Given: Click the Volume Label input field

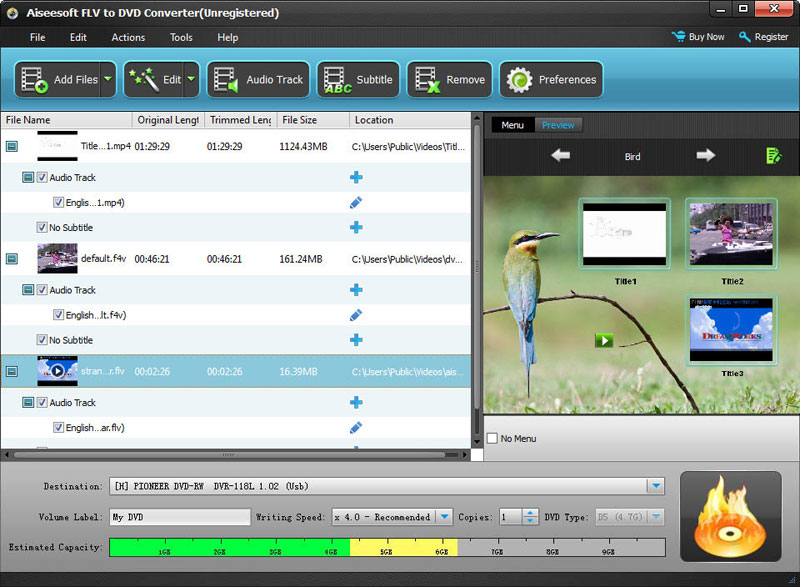Looking at the screenshot, I should (181, 517).
